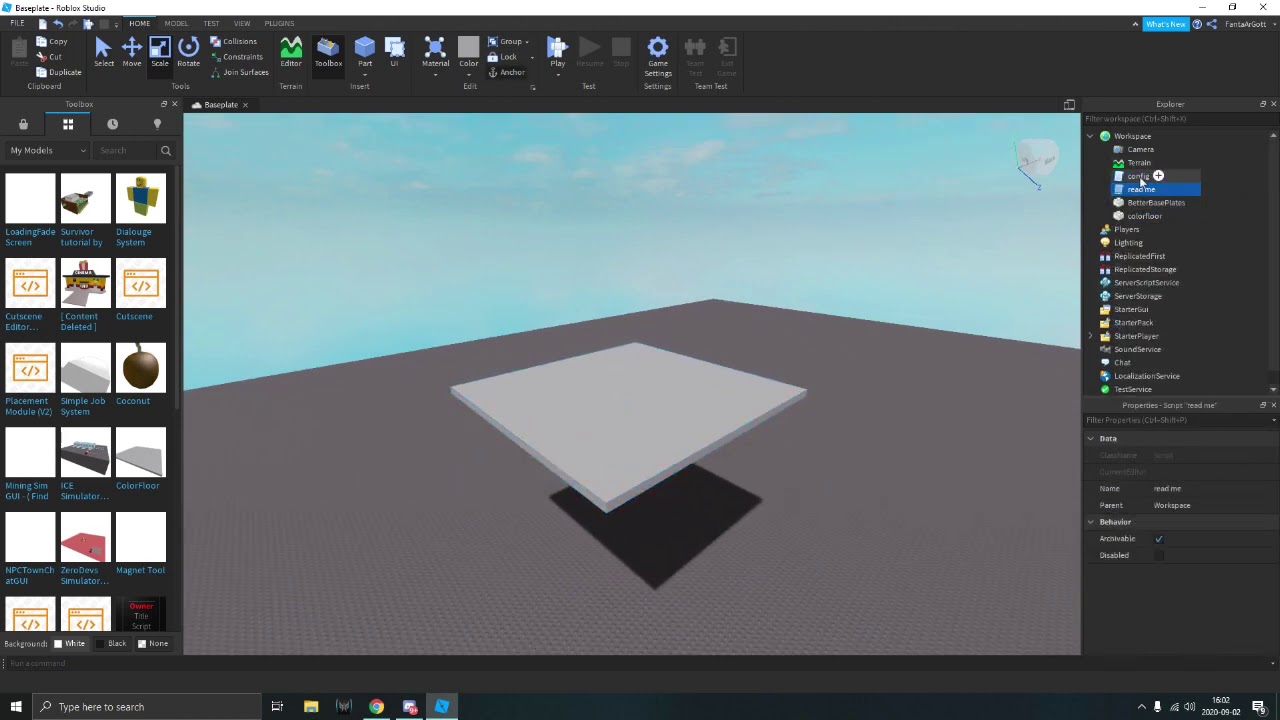Toggle Join Surfaces option

click(x=240, y=72)
